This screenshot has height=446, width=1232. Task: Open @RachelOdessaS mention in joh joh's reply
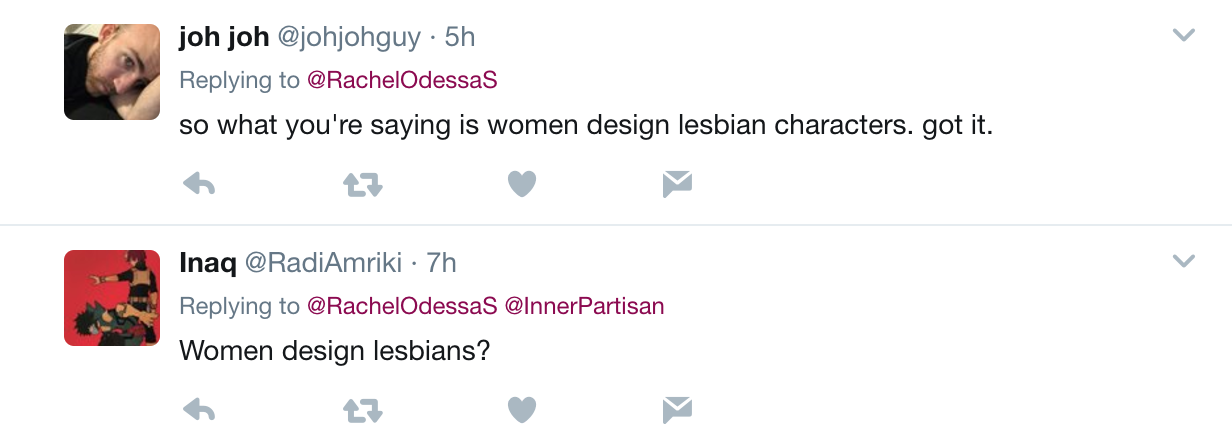[x=402, y=81]
